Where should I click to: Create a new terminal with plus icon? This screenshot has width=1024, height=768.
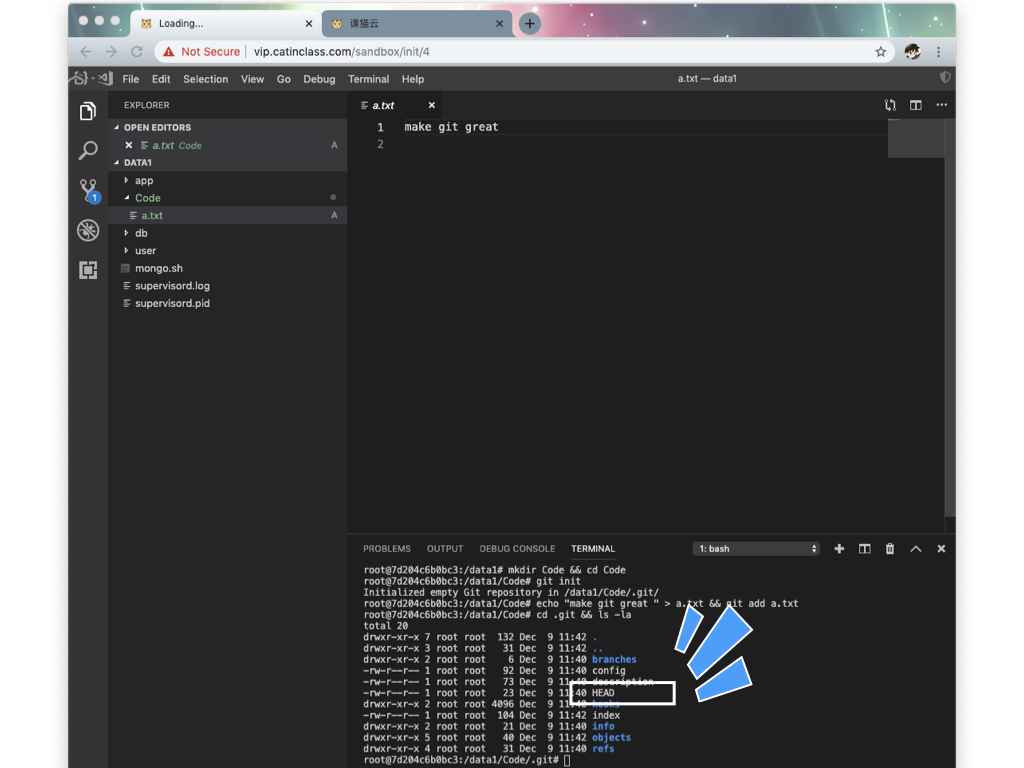pos(839,549)
